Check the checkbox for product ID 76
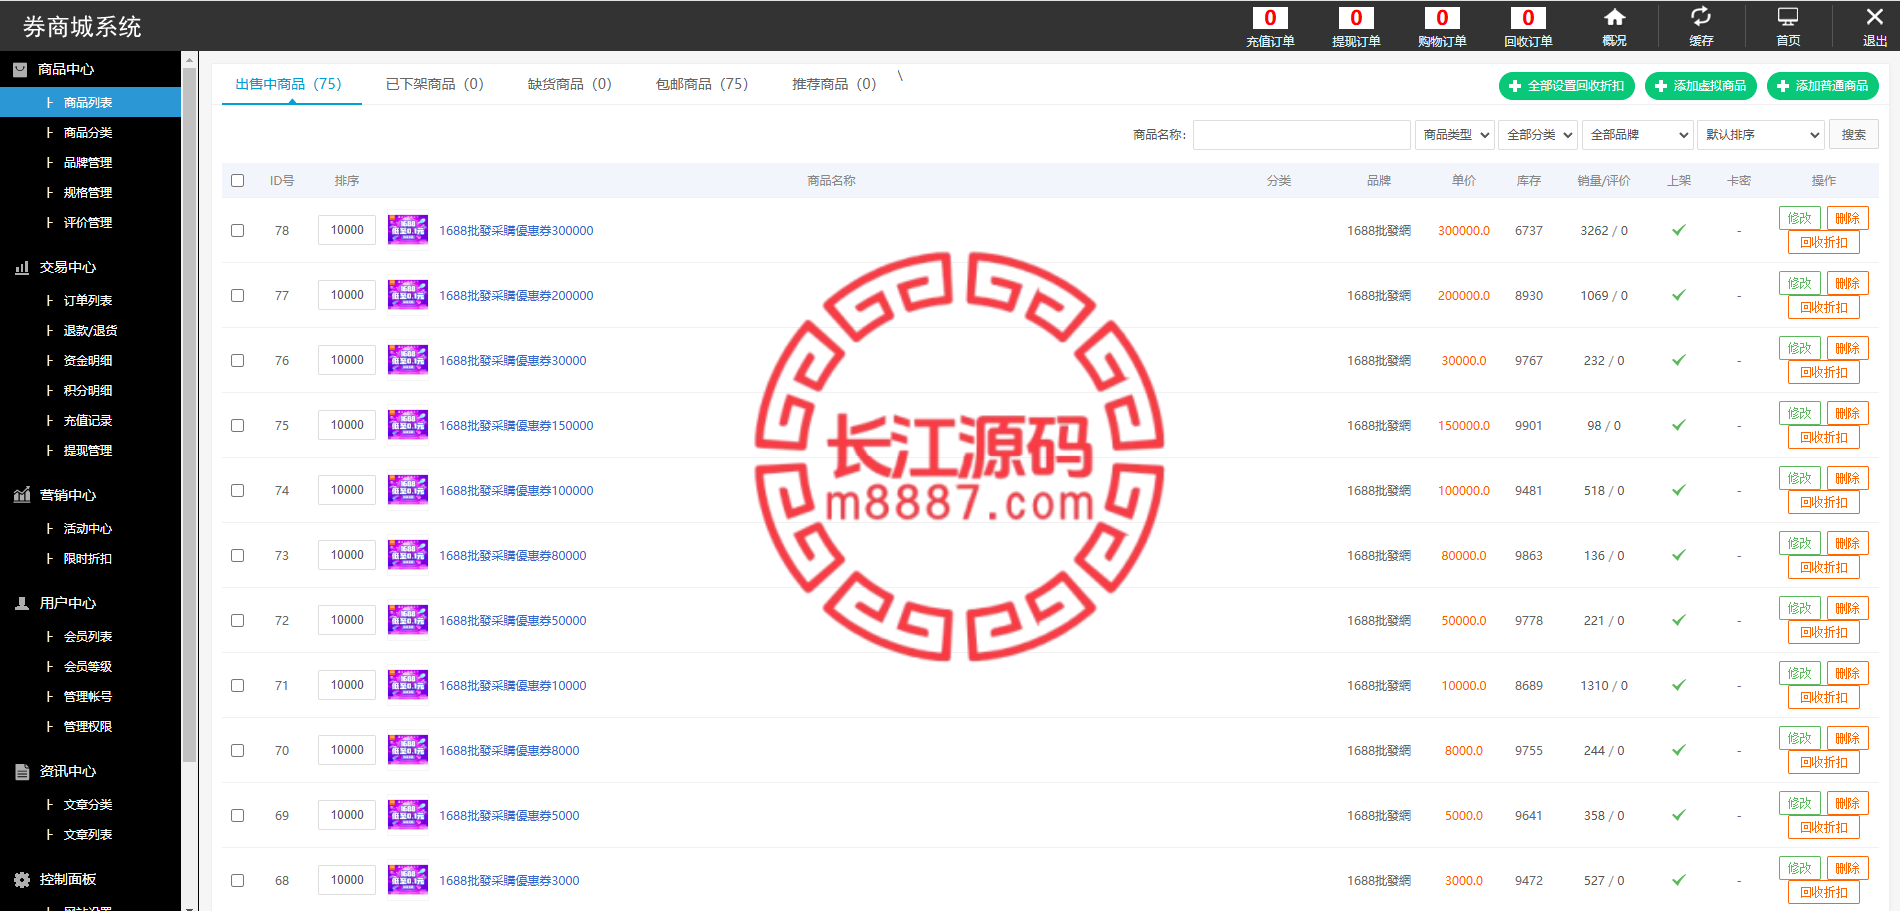Image resolution: width=1900 pixels, height=911 pixels. point(237,360)
